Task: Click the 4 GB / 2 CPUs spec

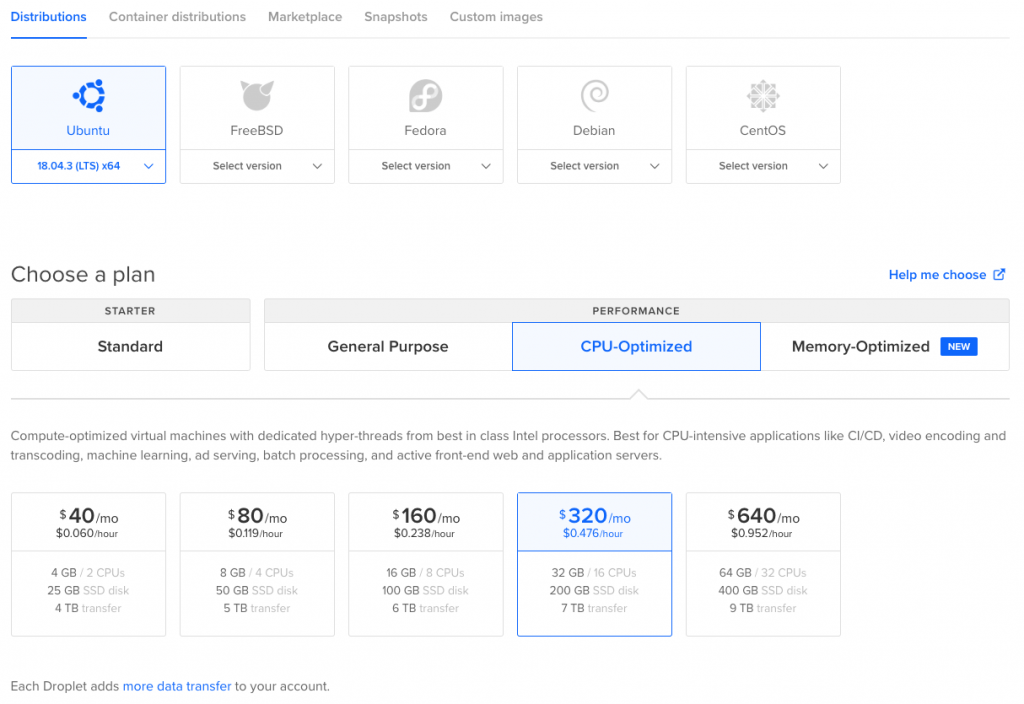Action: pos(88,573)
